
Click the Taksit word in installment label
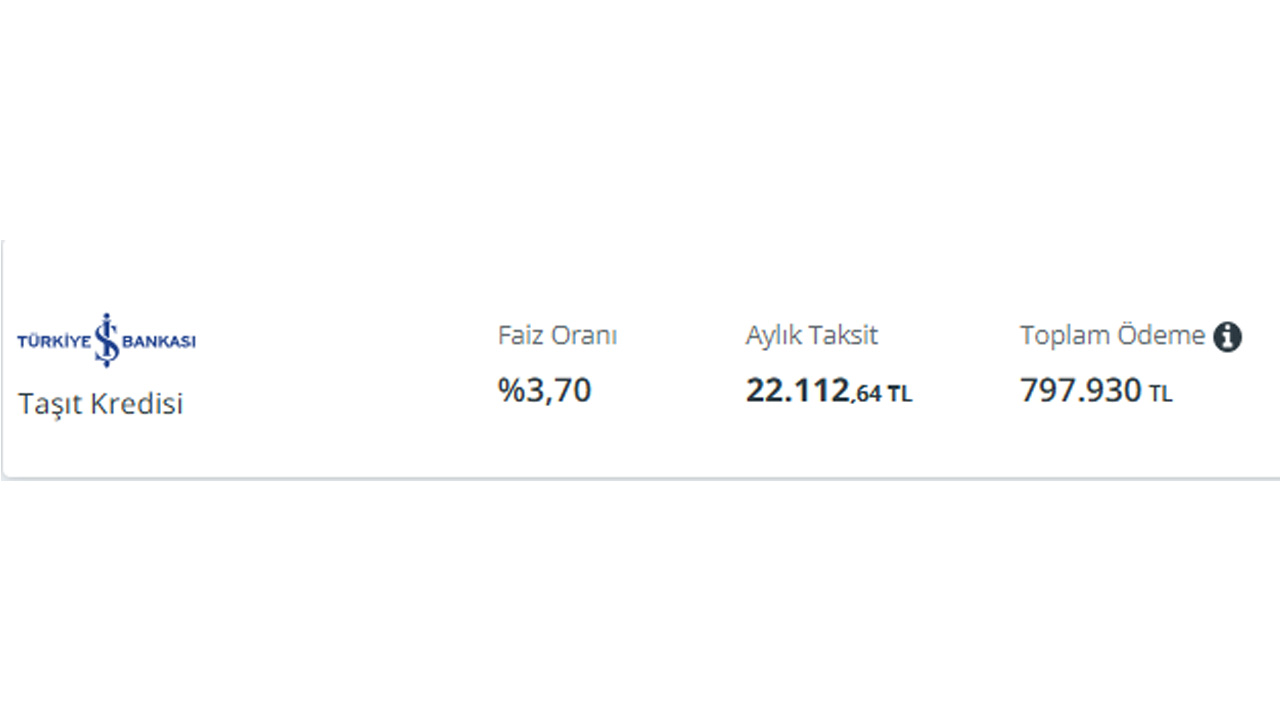[x=844, y=336]
